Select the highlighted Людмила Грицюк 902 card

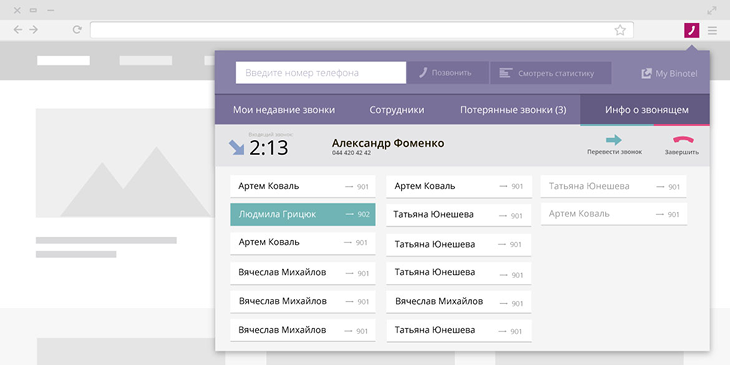(303, 215)
